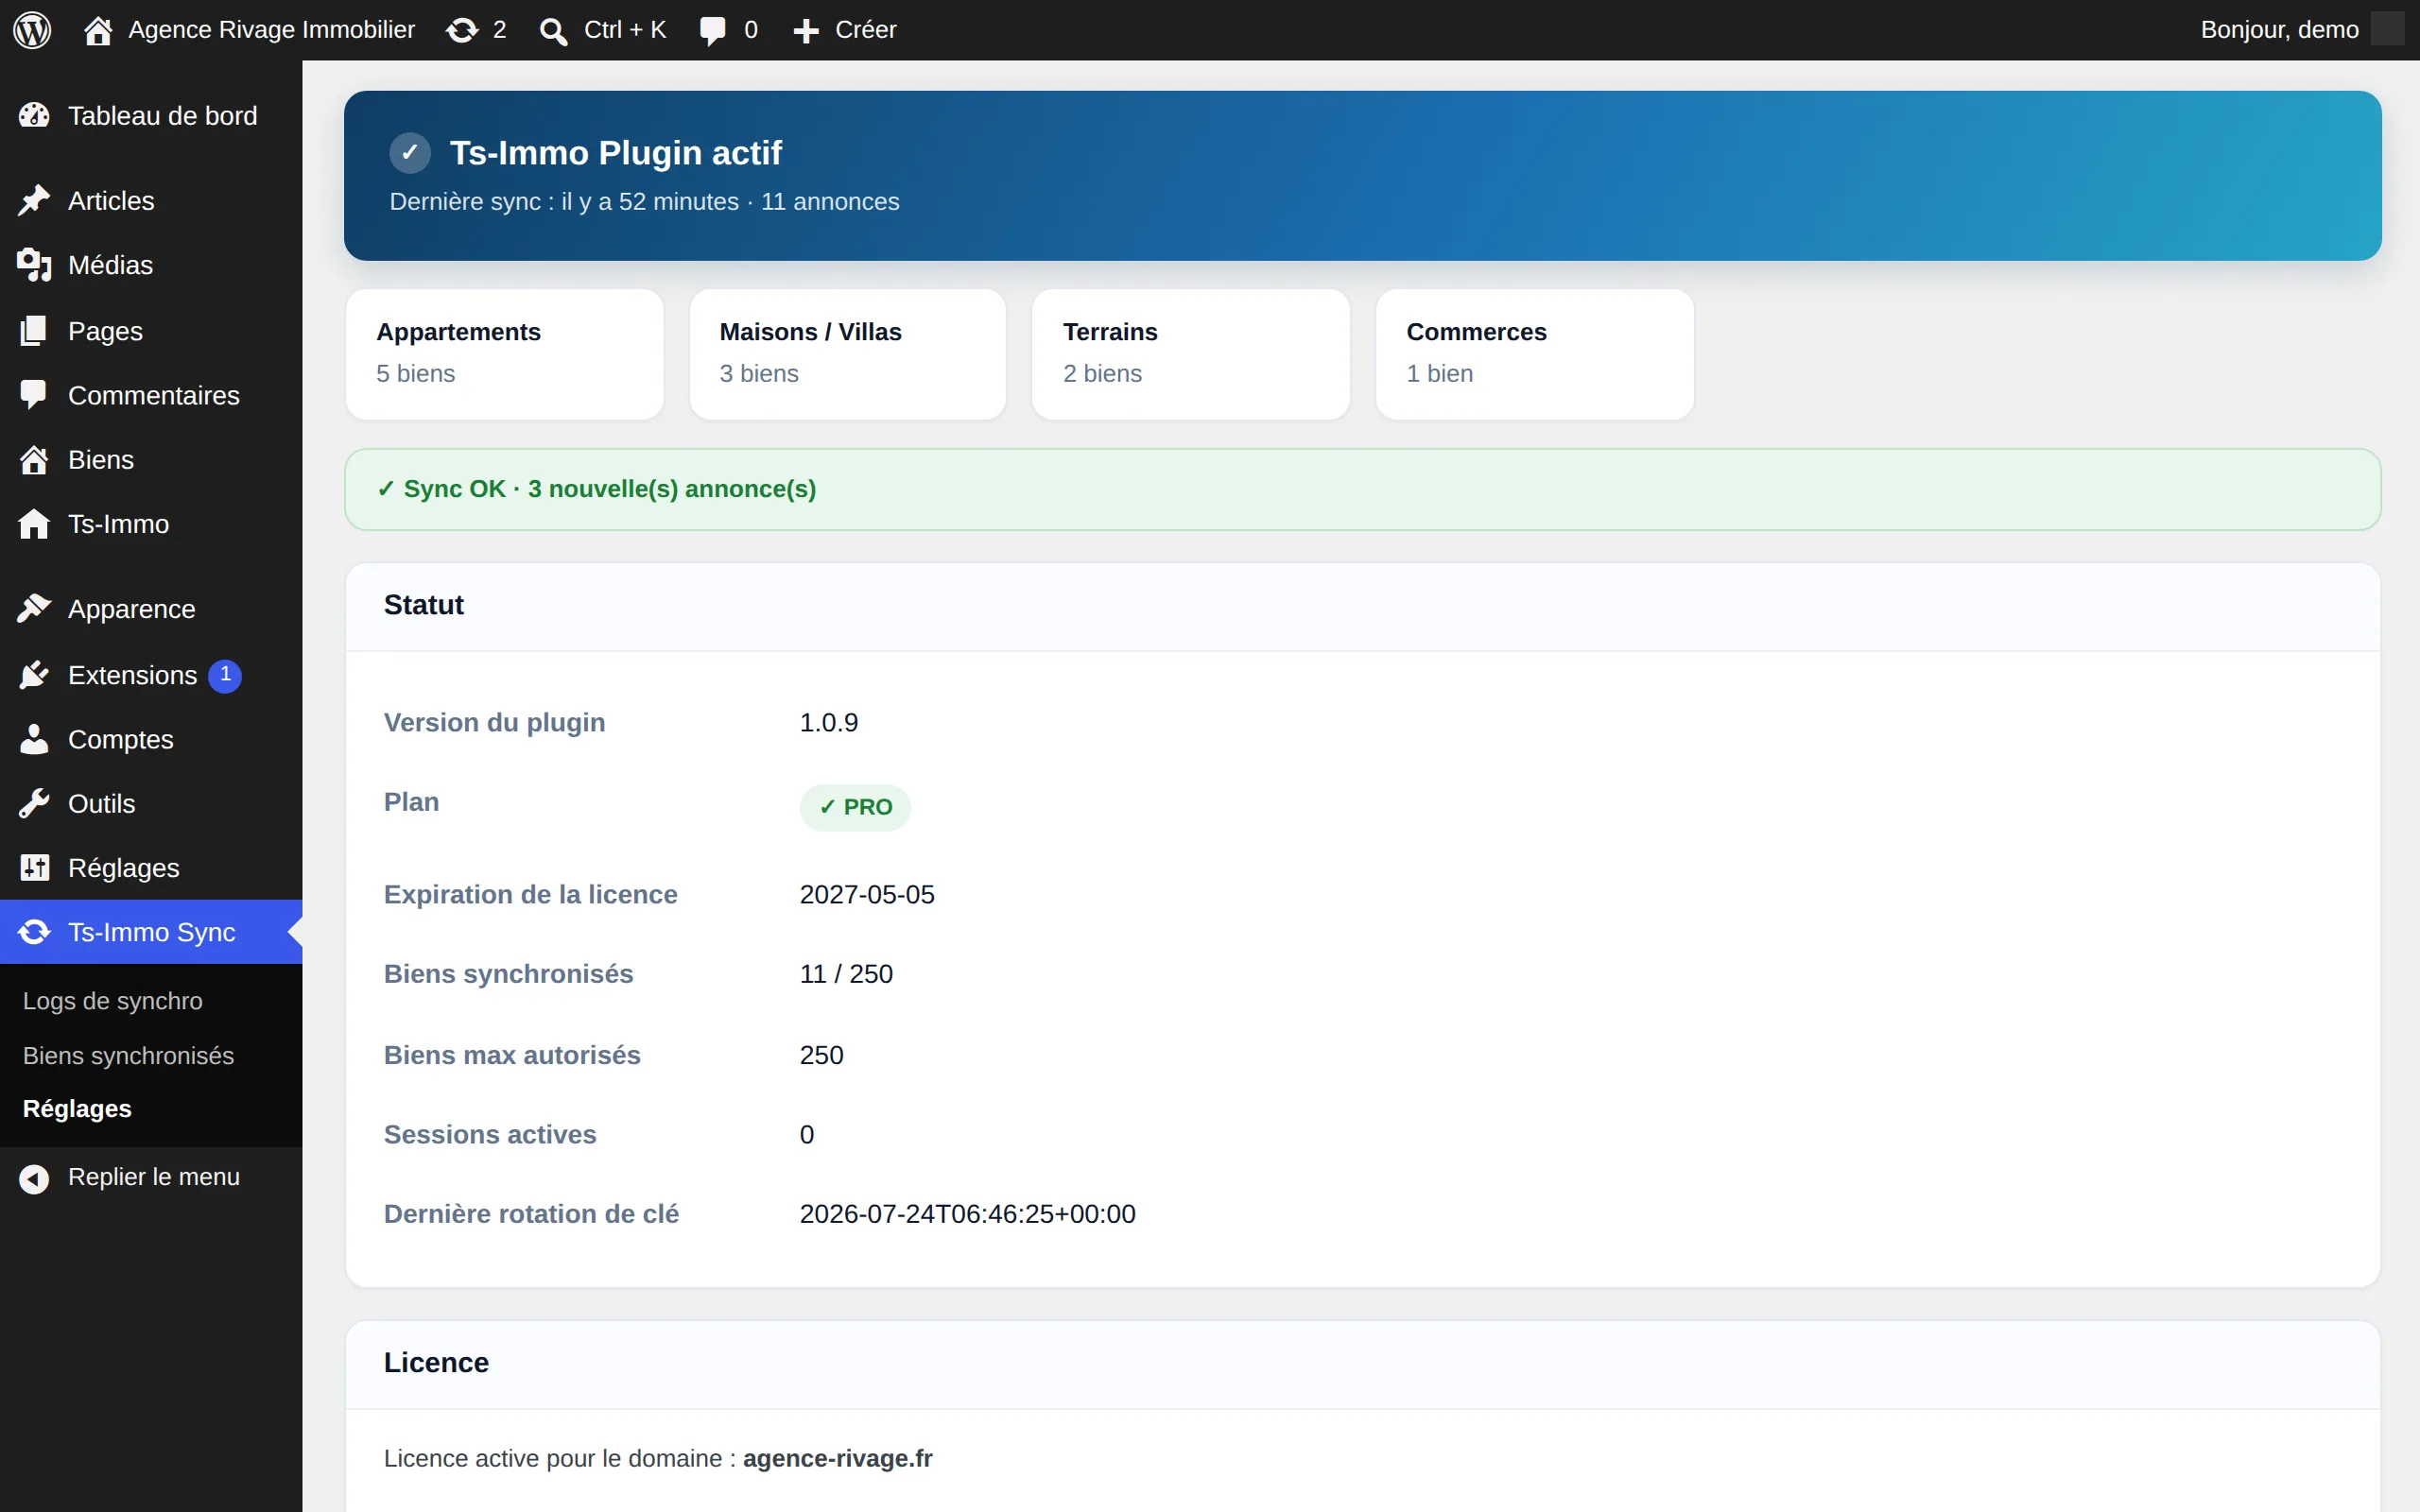Viewport: 2420px width, 1512px height.
Task: Open main Réglages sidebar menu
Action: point(151,868)
